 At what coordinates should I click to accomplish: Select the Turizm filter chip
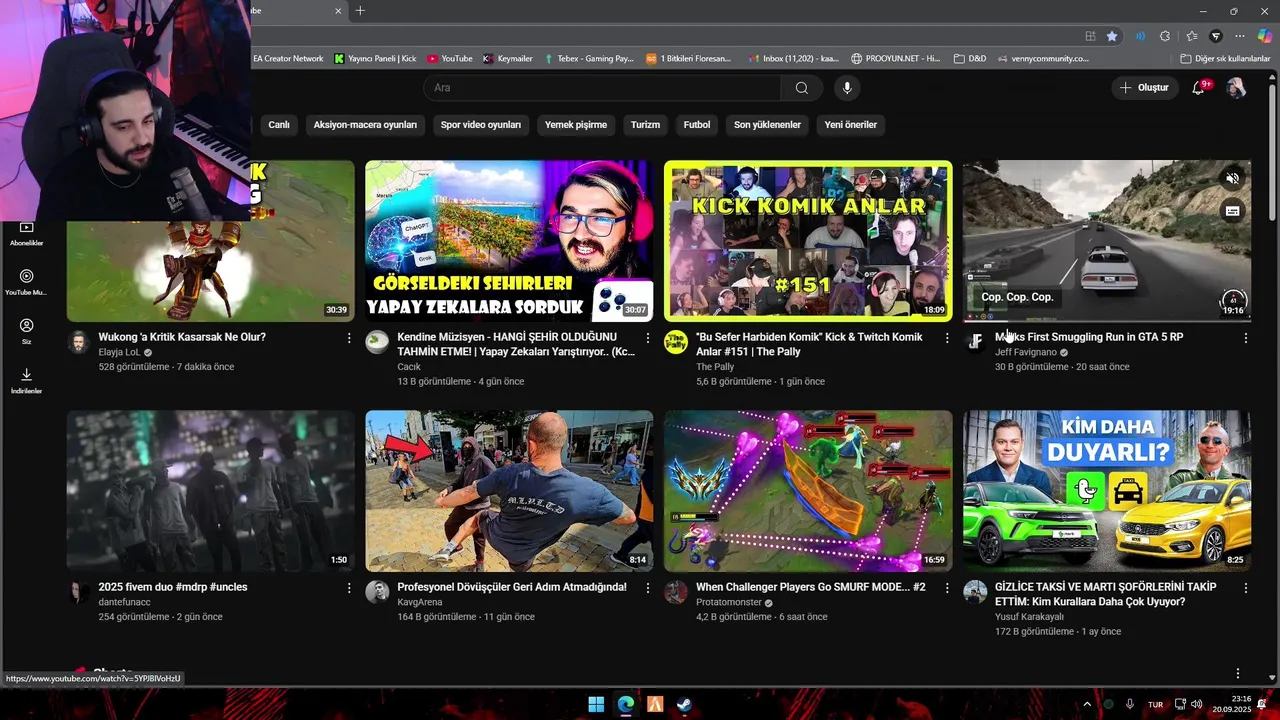coord(645,125)
